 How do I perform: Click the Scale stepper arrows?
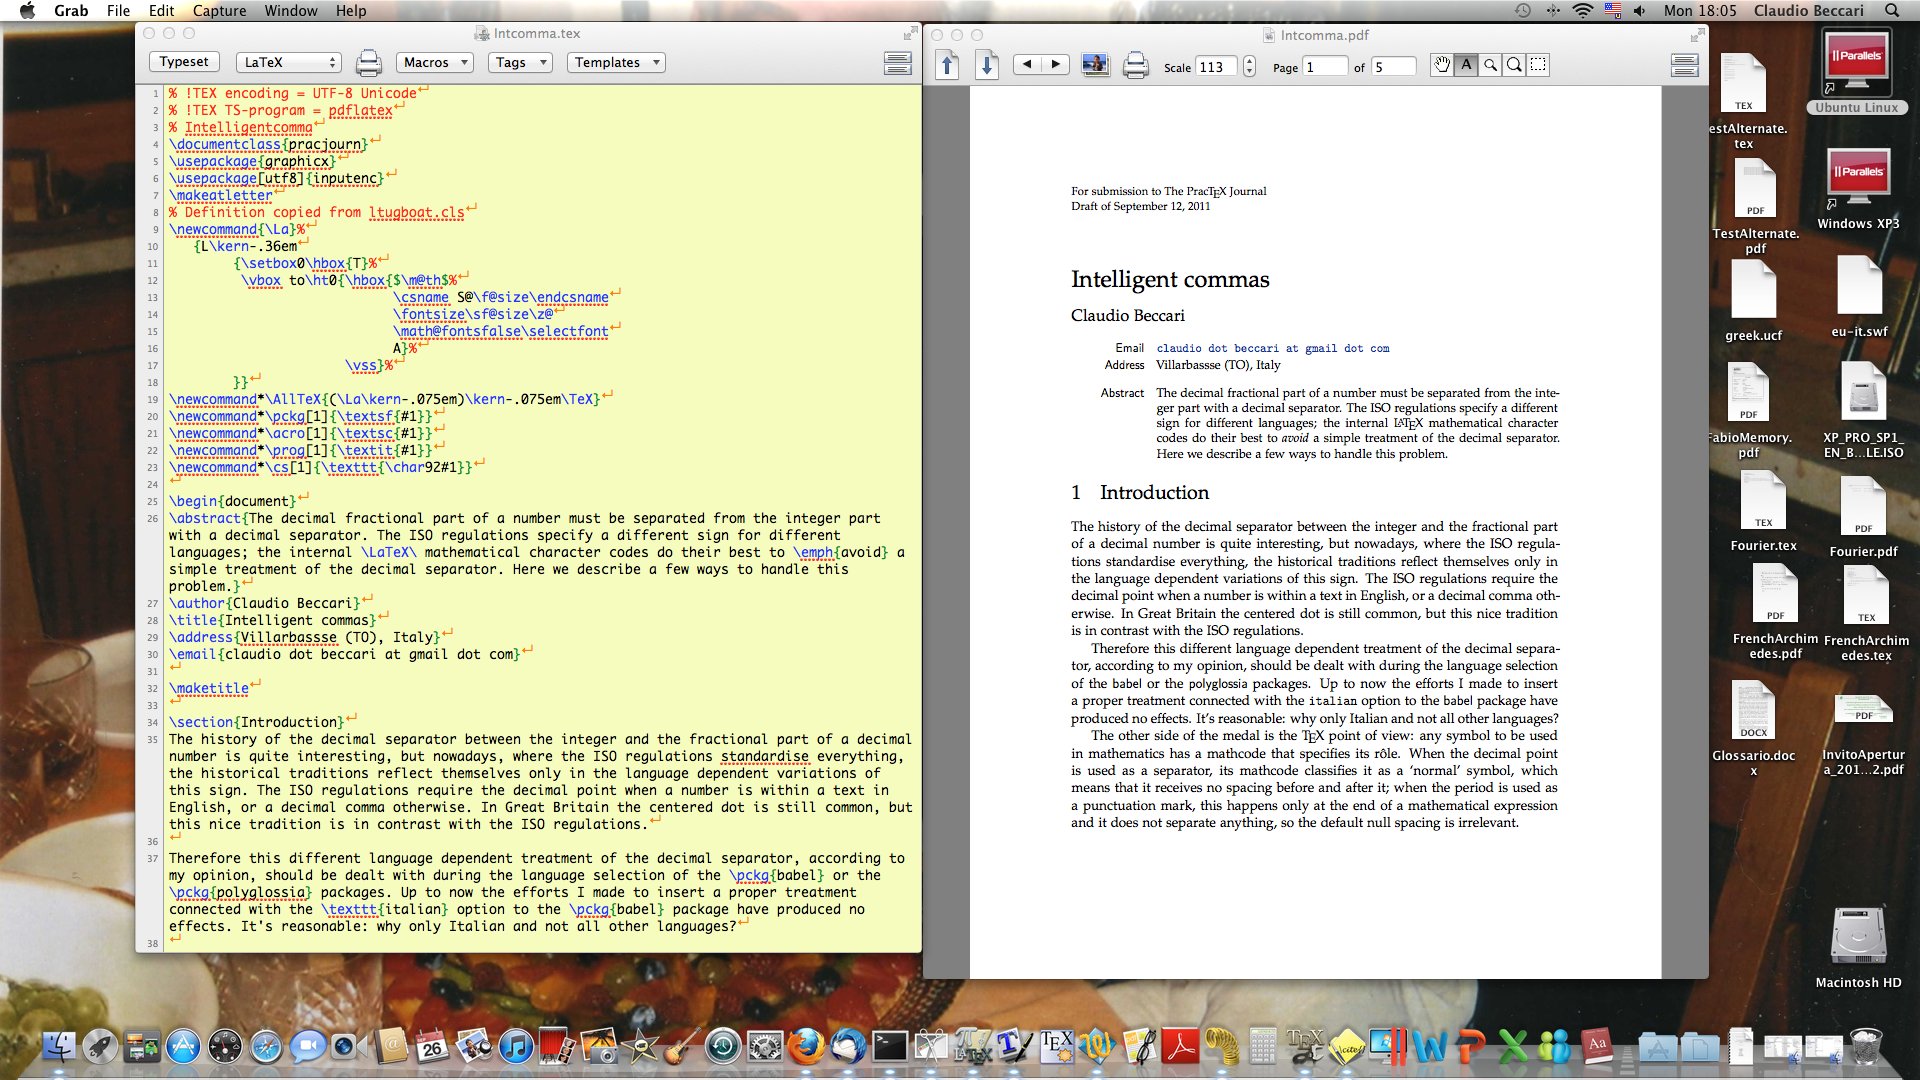[x=1249, y=67]
